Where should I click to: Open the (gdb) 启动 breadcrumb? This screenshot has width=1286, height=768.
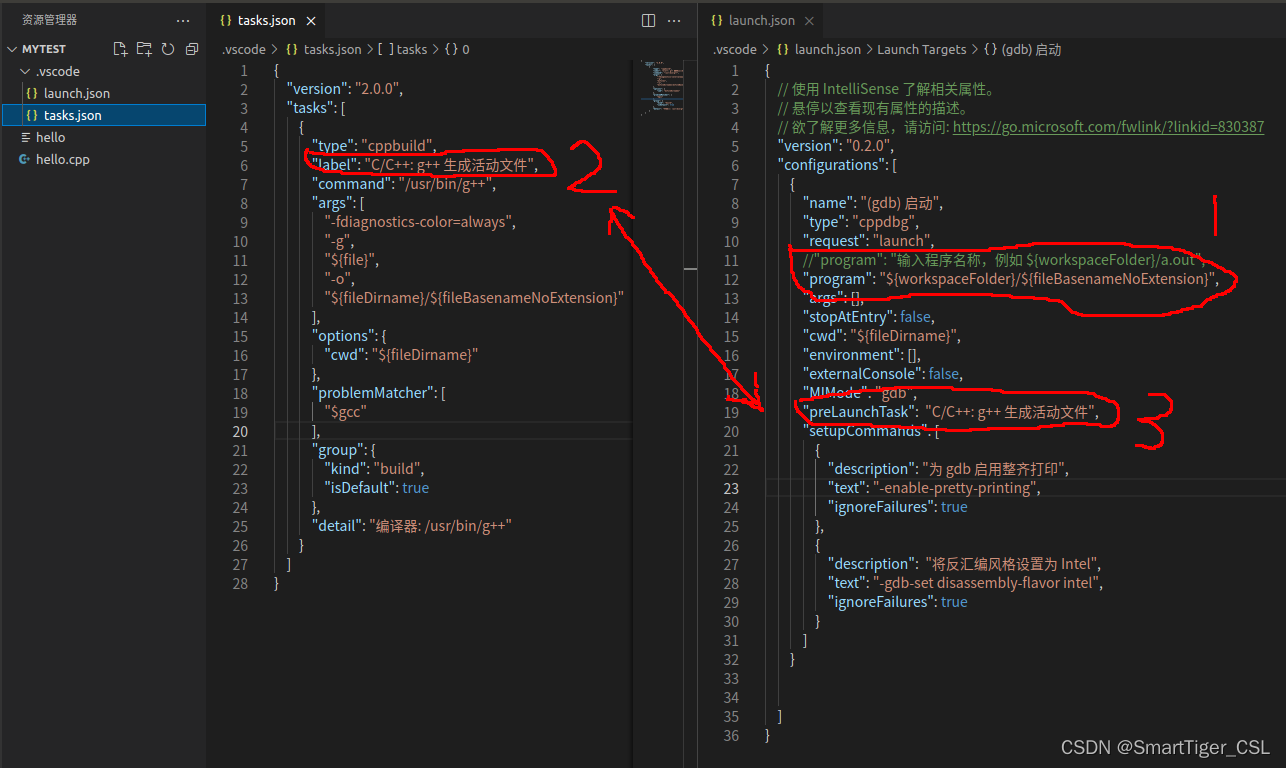[1022, 49]
